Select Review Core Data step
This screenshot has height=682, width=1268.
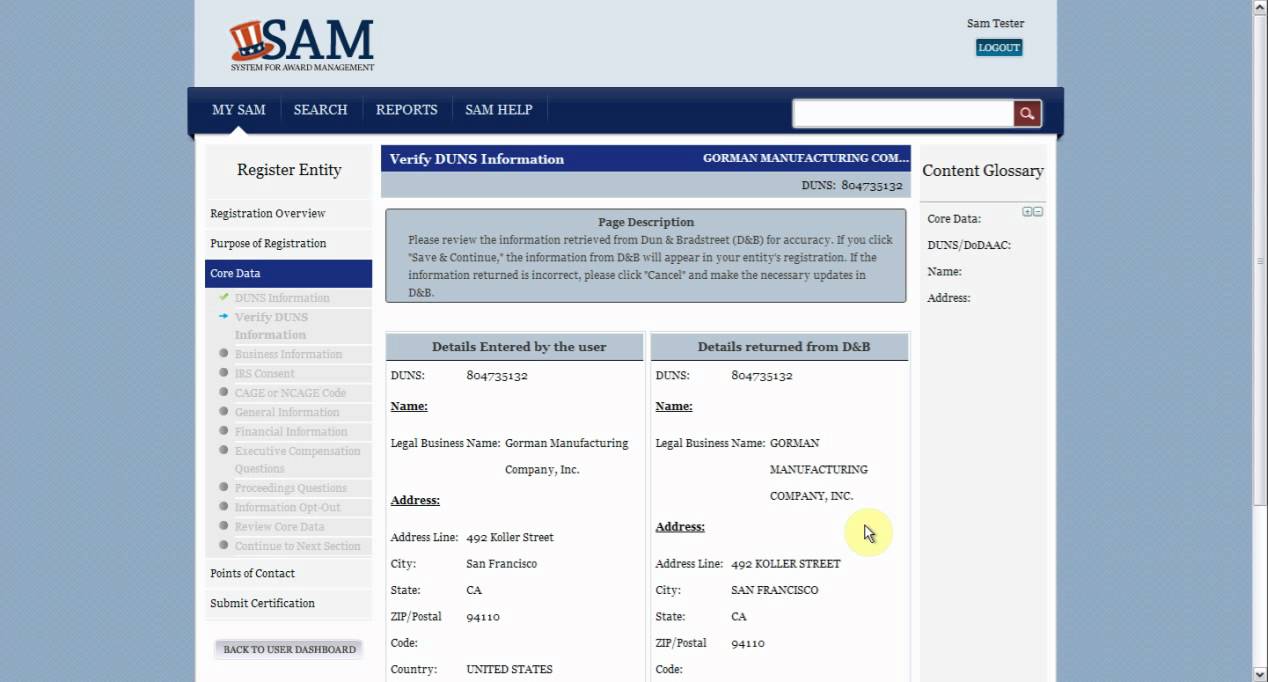click(280, 526)
